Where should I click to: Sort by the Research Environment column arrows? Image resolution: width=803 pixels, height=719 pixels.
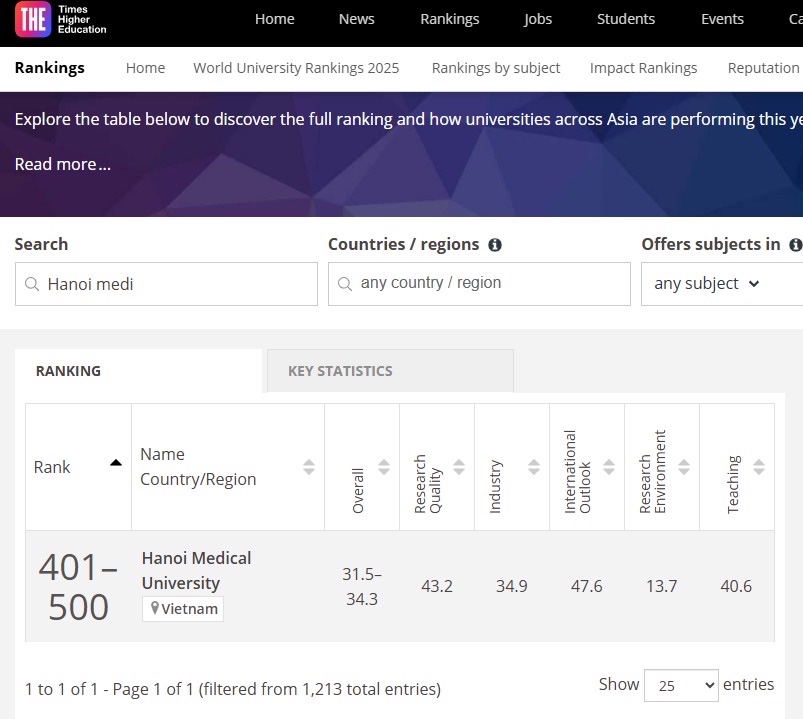tap(684, 467)
